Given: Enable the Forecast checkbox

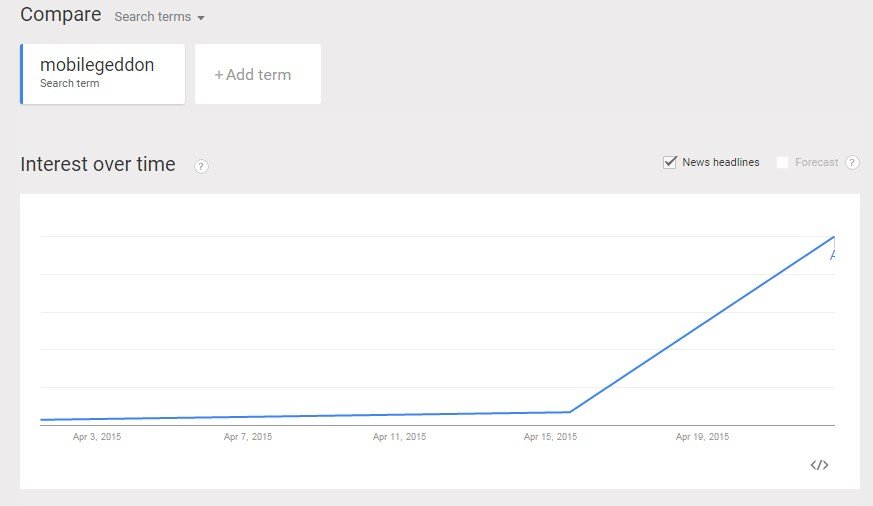Looking at the screenshot, I should 782,162.
